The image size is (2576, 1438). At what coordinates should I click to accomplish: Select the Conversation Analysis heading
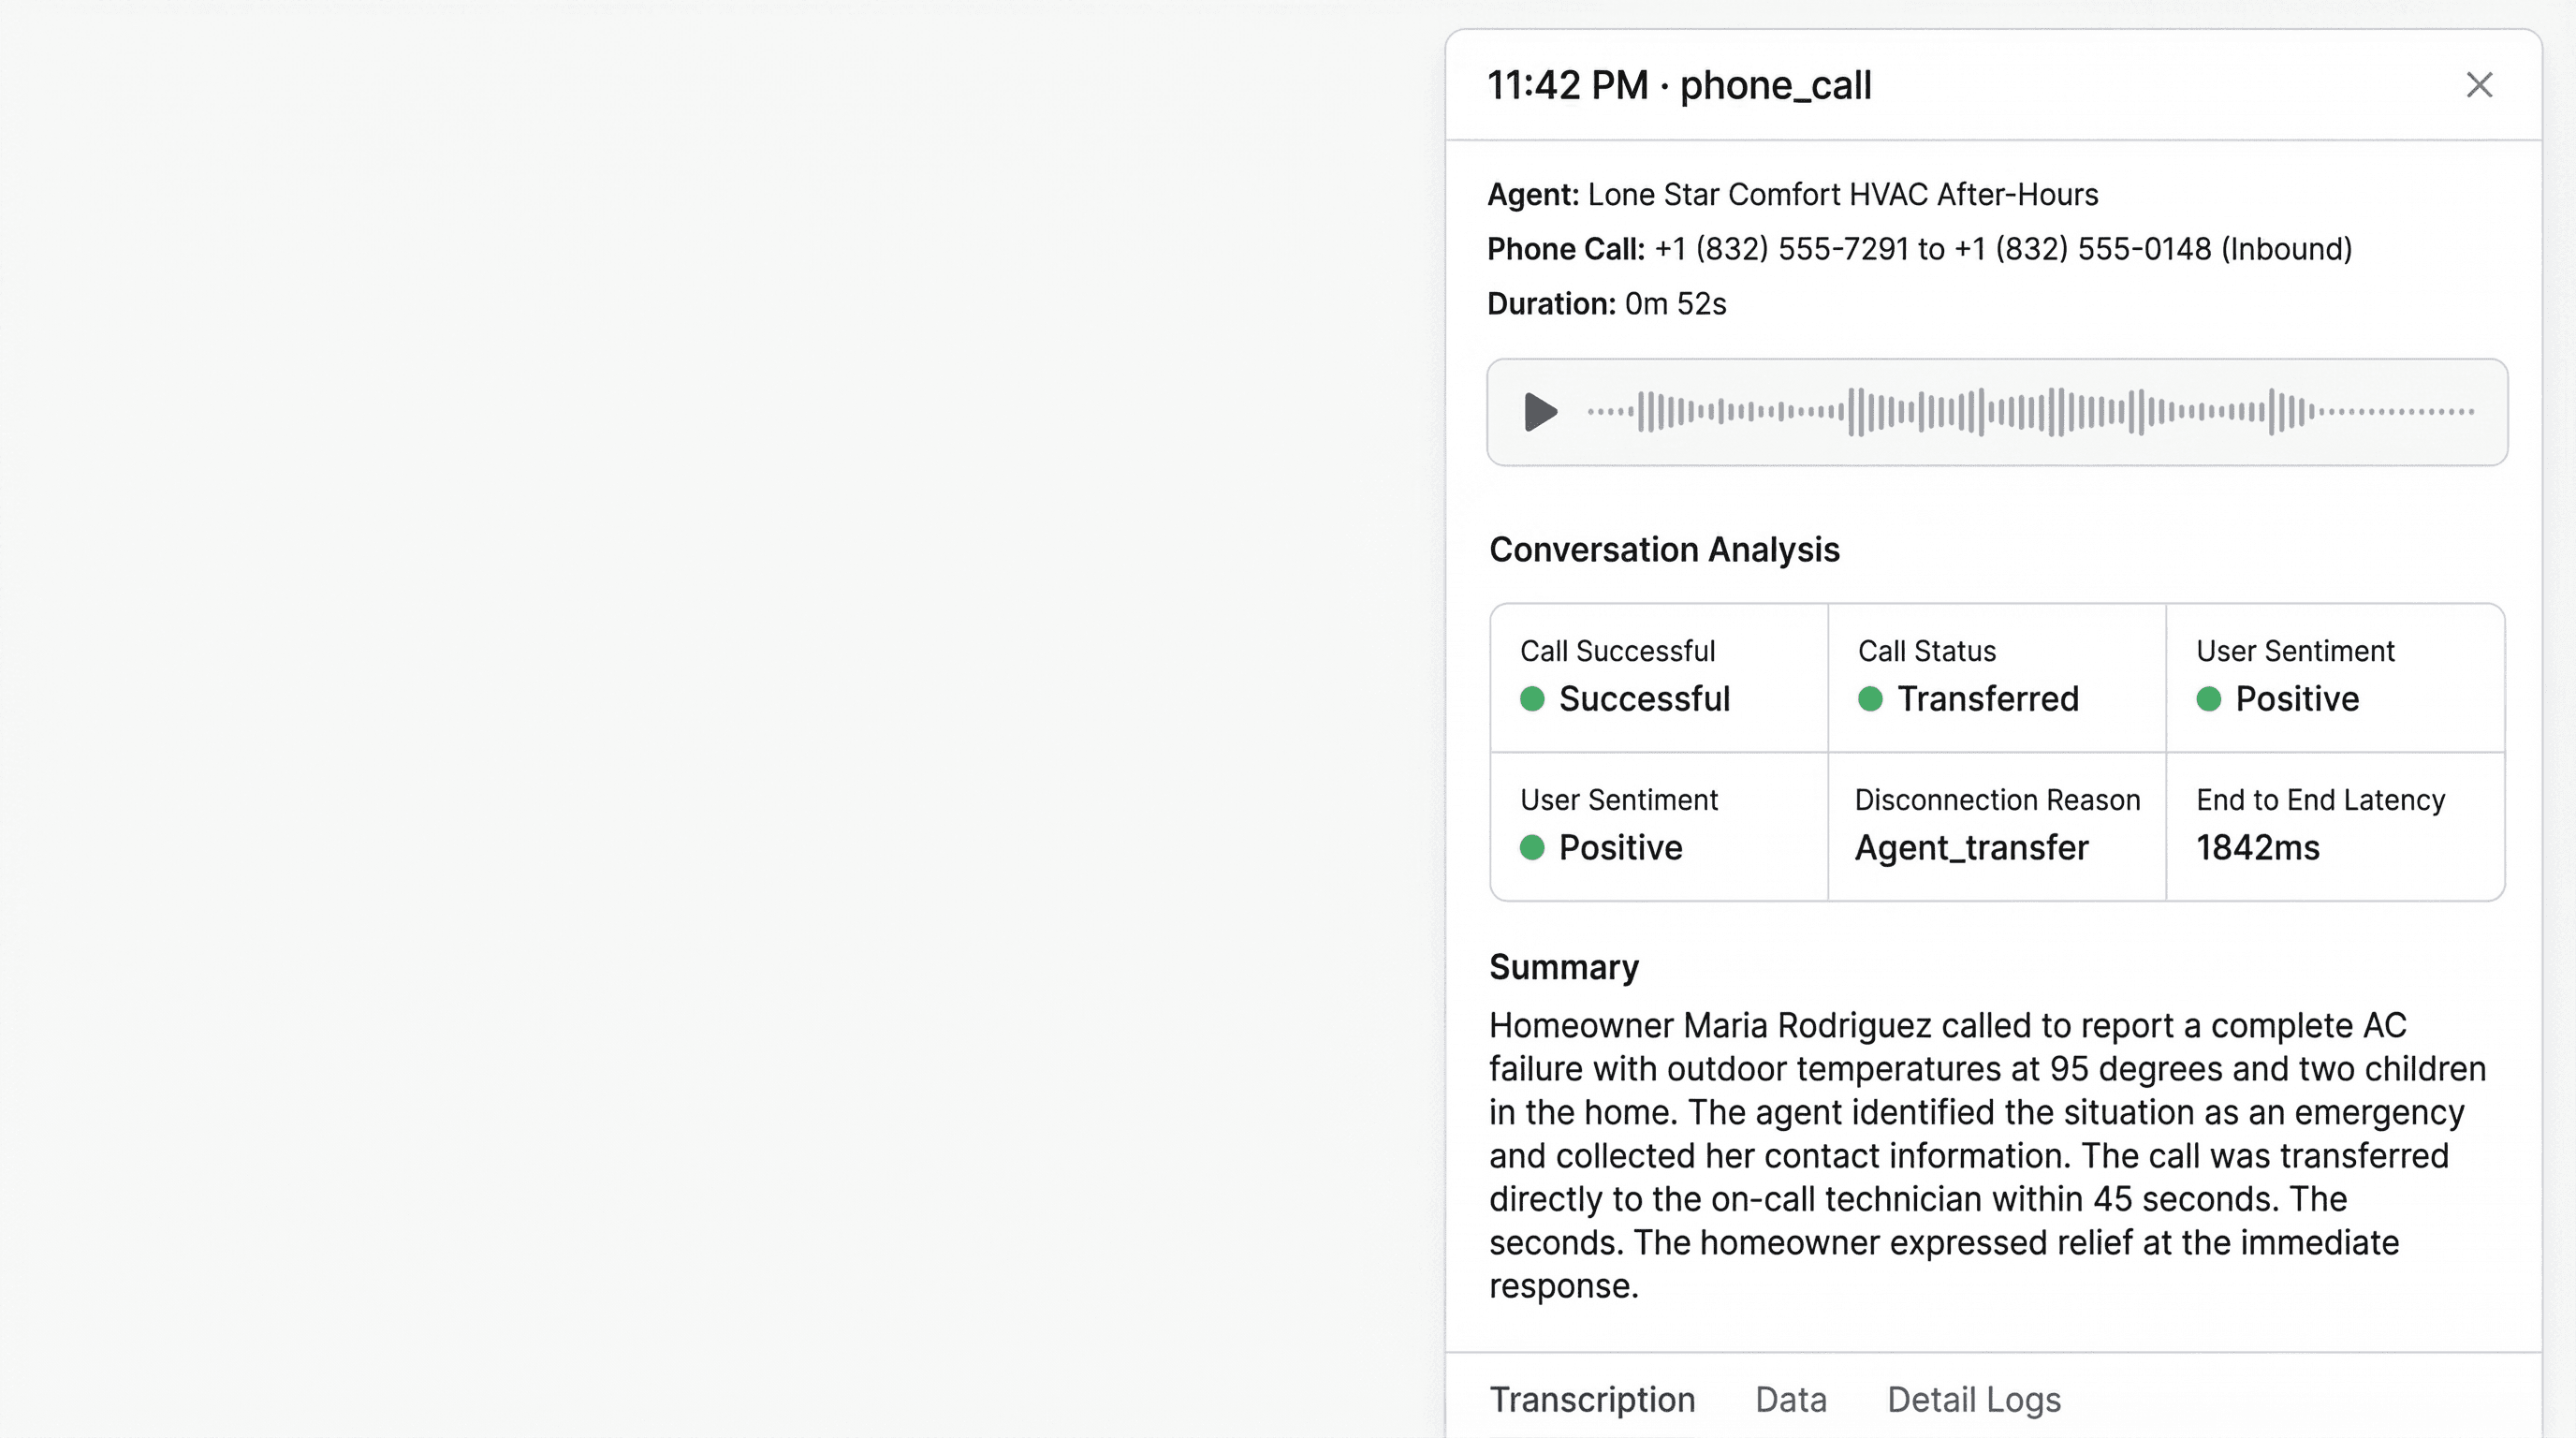pos(1664,549)
